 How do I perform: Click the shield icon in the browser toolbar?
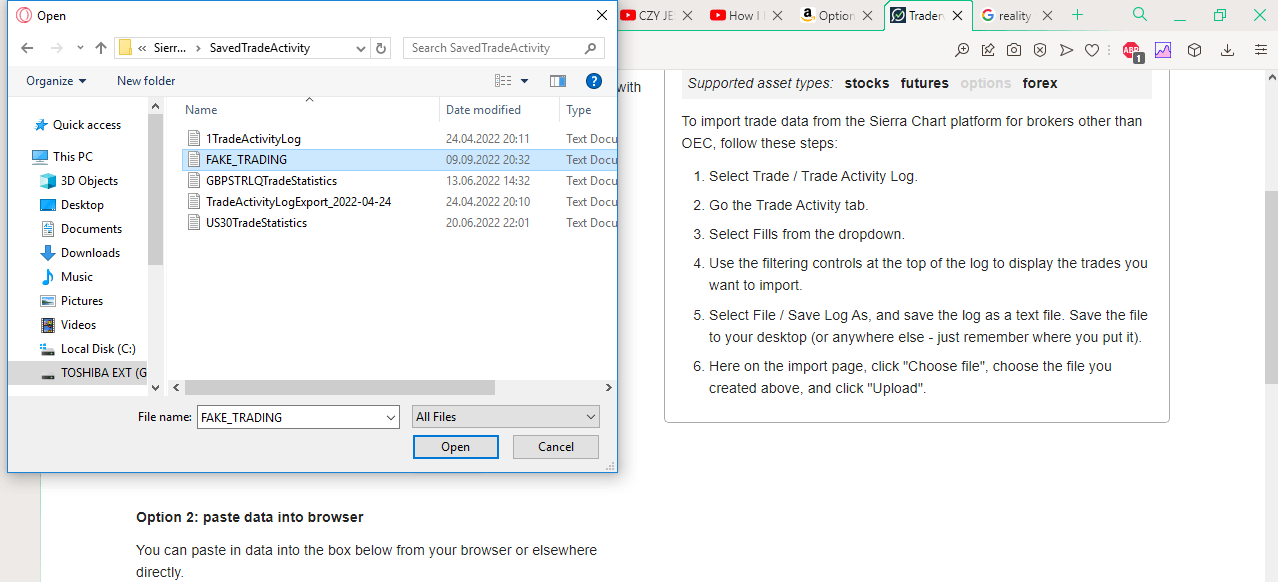click(x=1040, y=50)
